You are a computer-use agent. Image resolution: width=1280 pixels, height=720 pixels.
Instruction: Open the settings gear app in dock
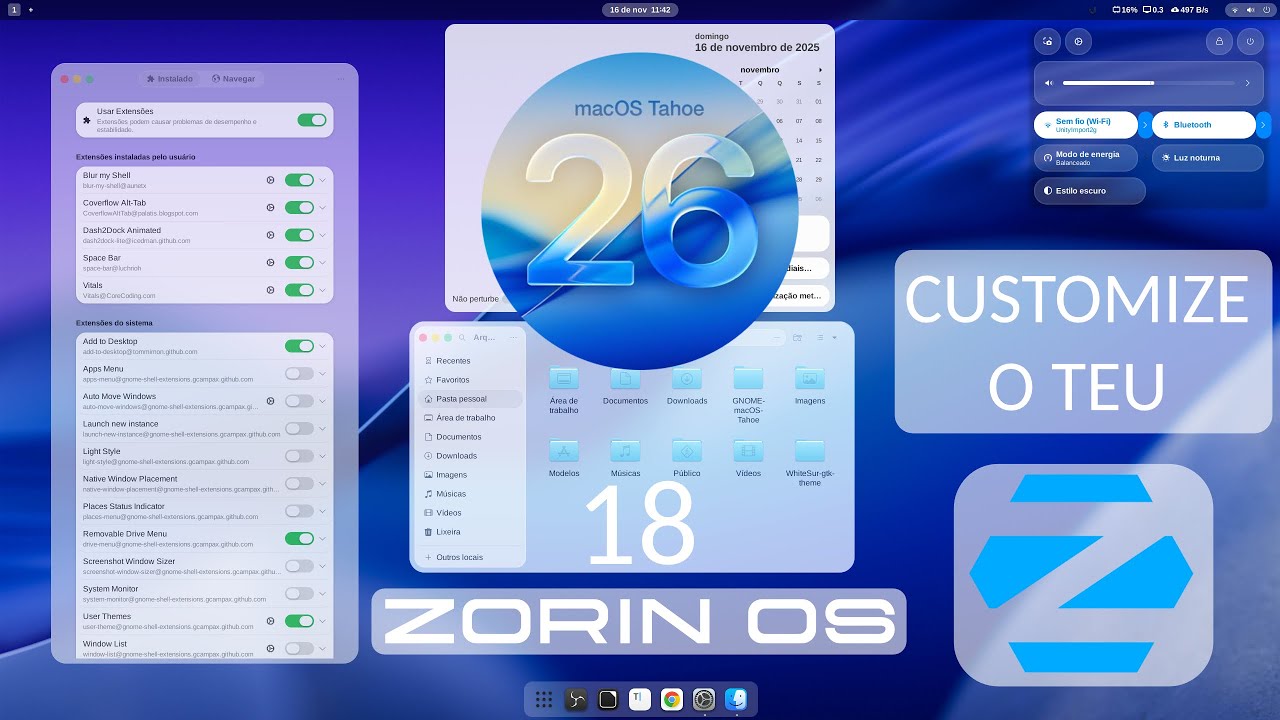click(x=704, y=700)
